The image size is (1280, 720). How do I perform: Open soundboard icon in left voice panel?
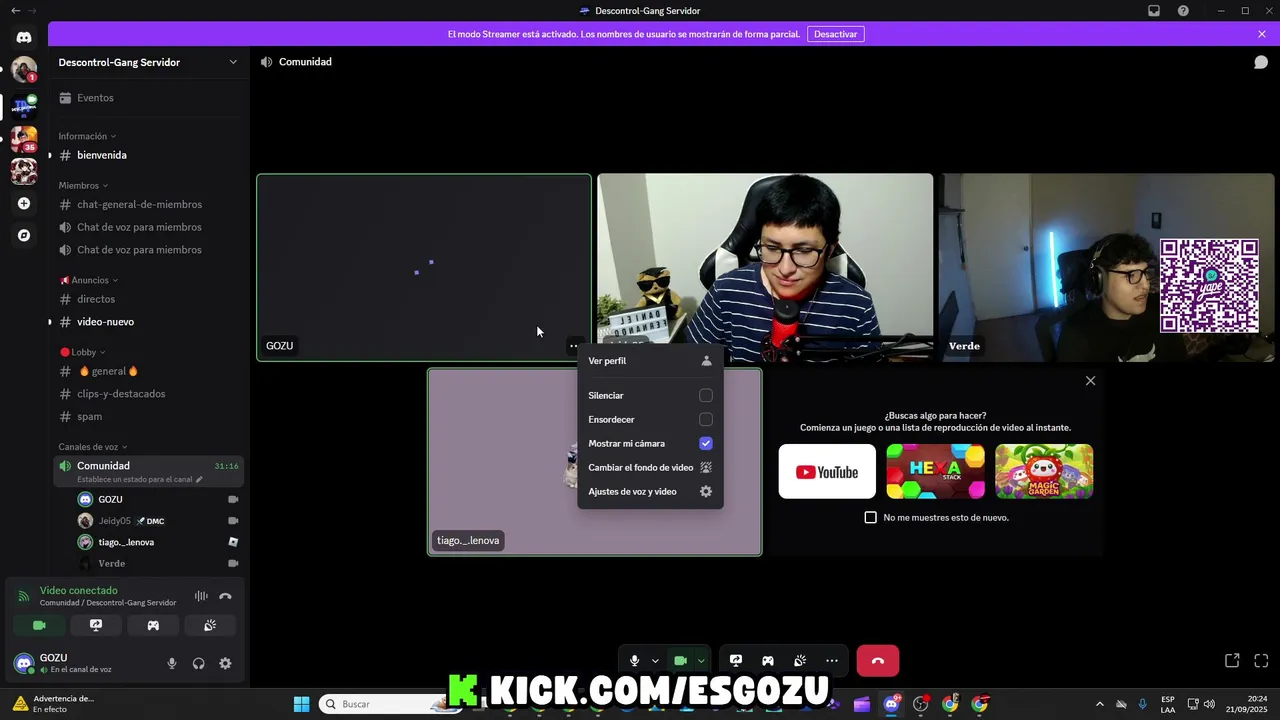210,625
